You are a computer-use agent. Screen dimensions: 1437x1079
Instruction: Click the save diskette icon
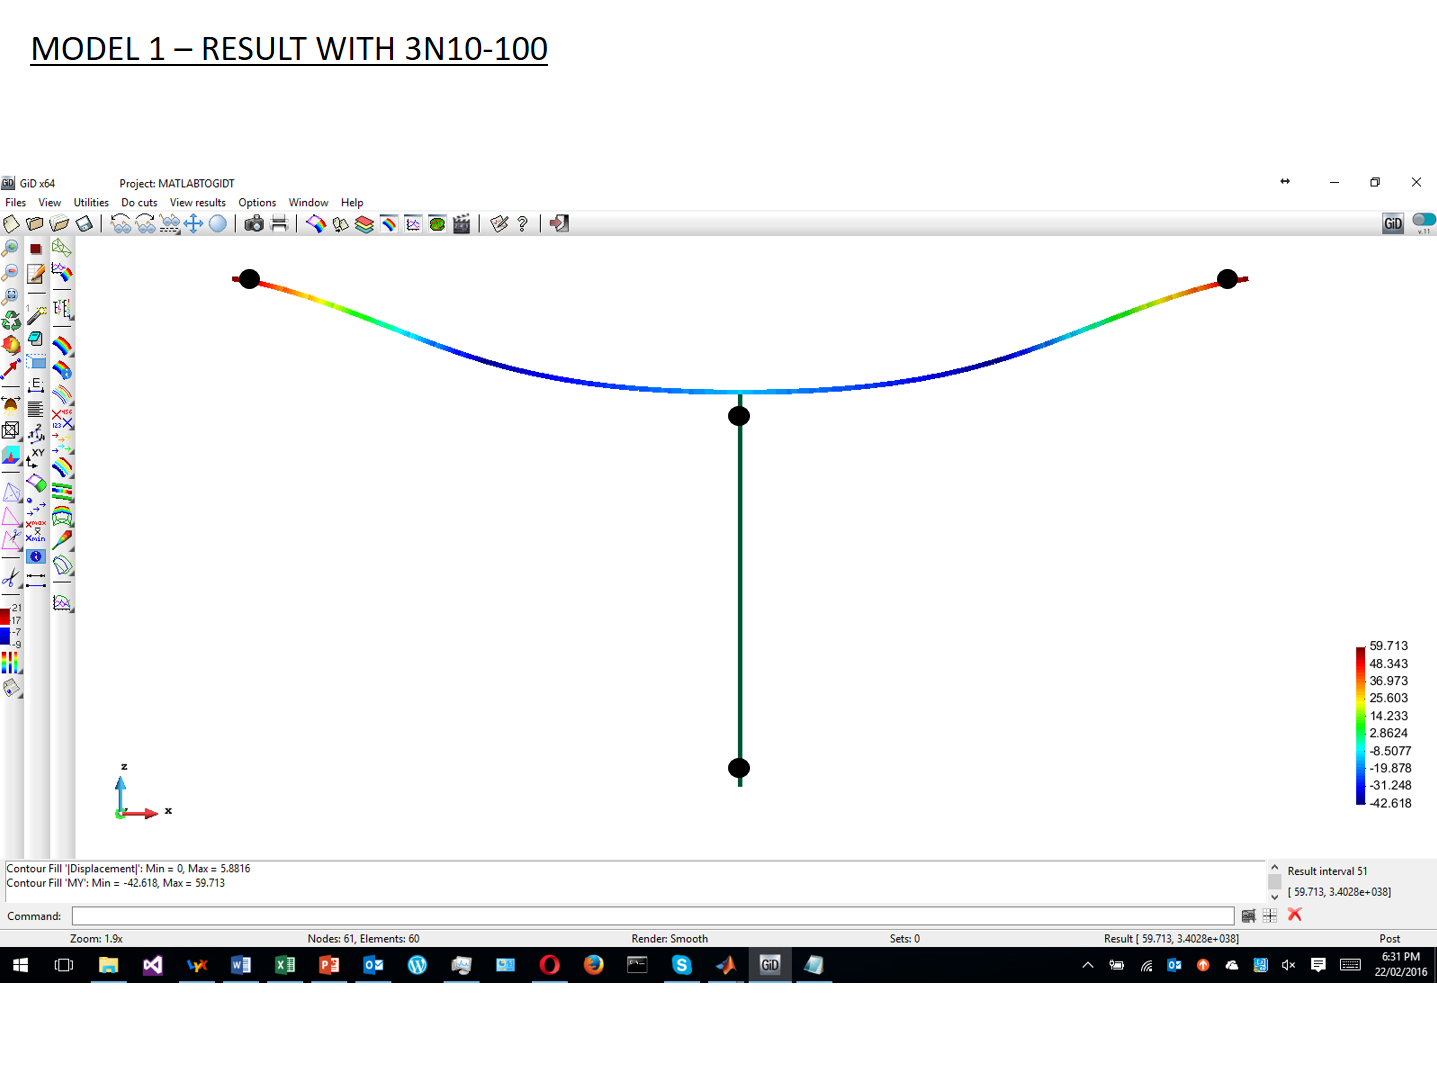pos(85,224)
